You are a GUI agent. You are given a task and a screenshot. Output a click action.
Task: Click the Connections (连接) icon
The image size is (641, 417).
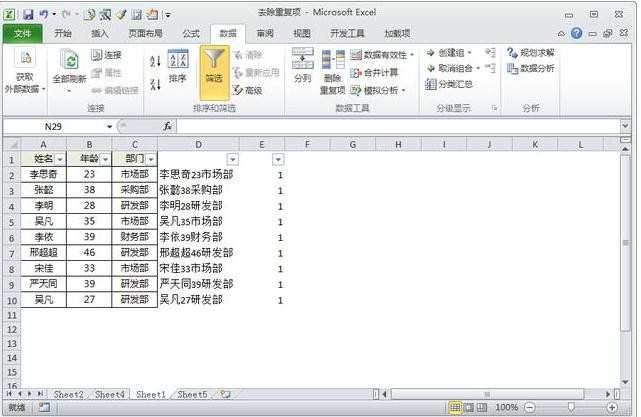pyautogui.click(x=96, y=54)
